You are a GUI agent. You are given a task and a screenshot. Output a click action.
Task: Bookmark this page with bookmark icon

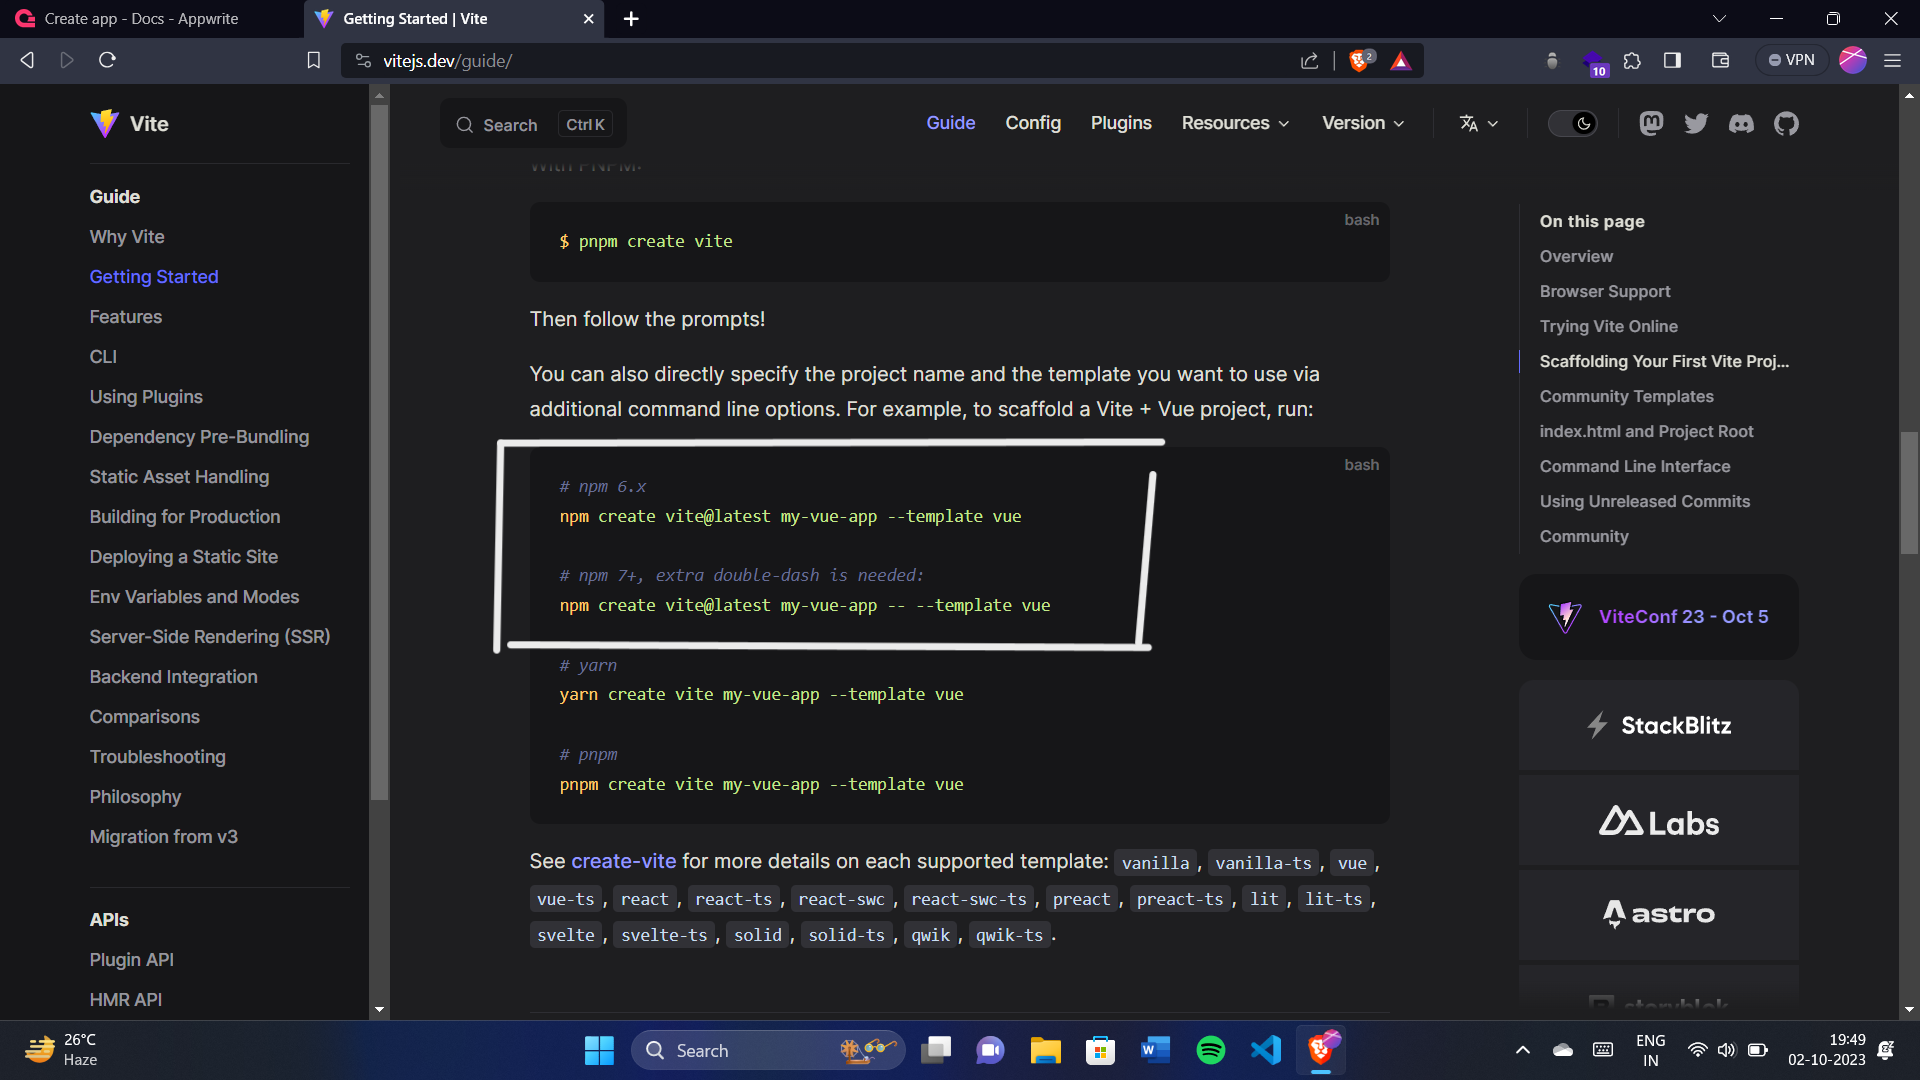click(x=313, y=61)
